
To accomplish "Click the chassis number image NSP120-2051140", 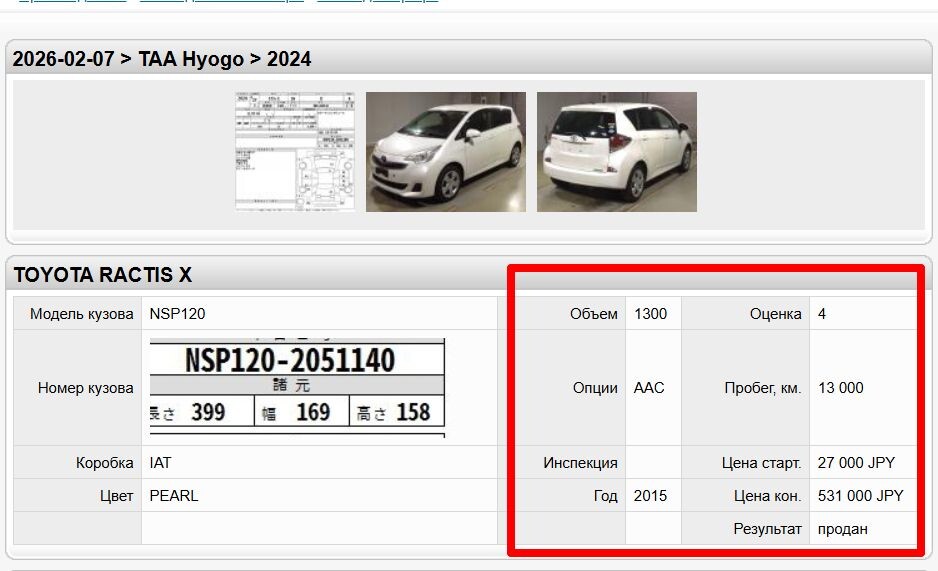I will click(x=297, y=387).
